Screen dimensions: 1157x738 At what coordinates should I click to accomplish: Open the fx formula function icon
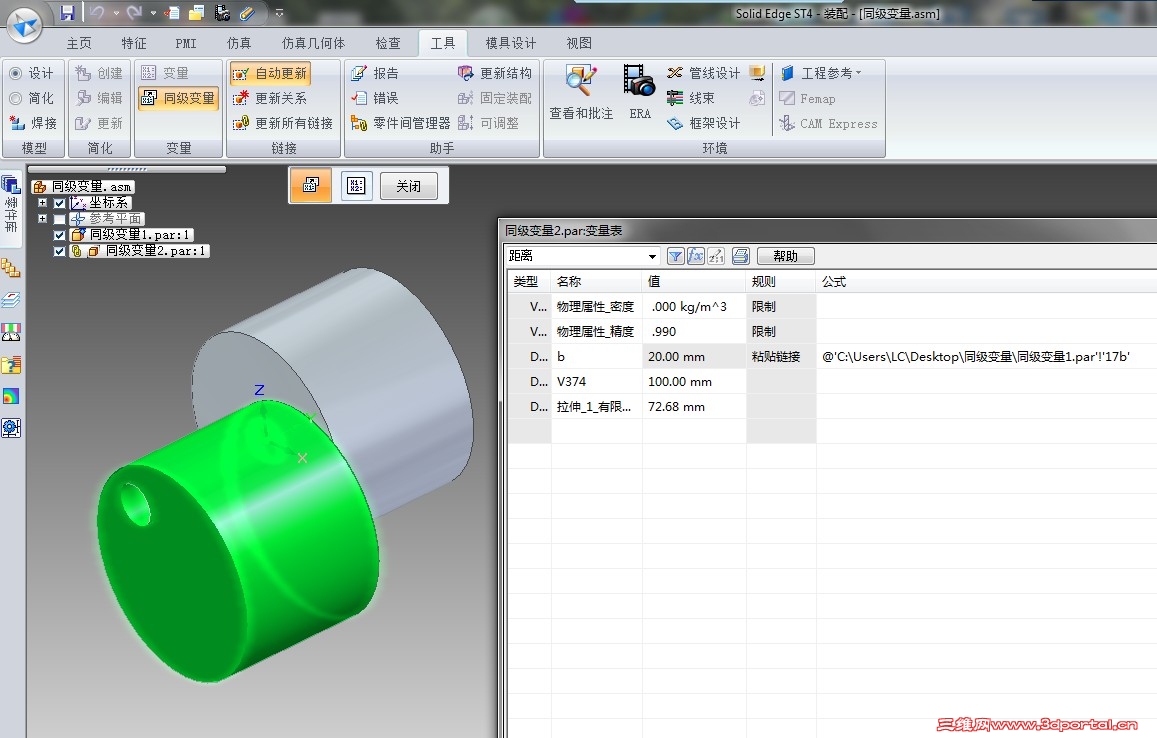696,256
